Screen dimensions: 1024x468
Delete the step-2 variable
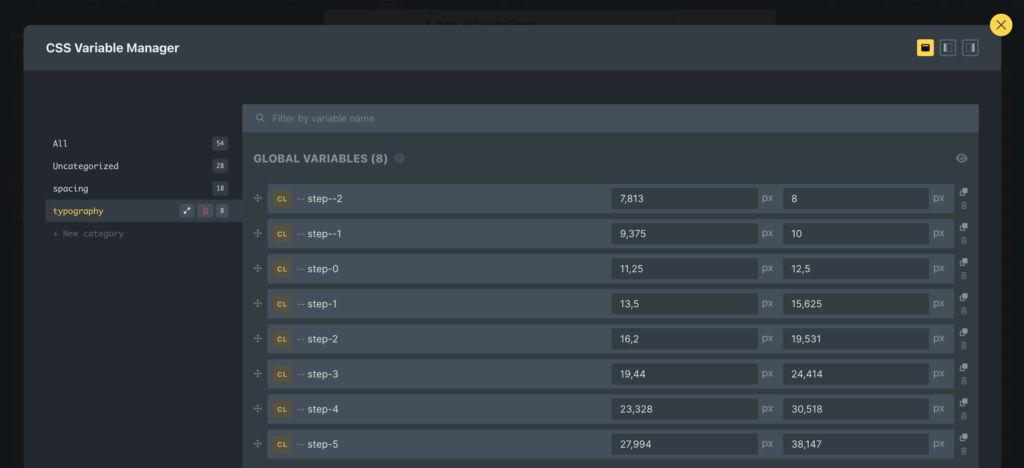964,346
